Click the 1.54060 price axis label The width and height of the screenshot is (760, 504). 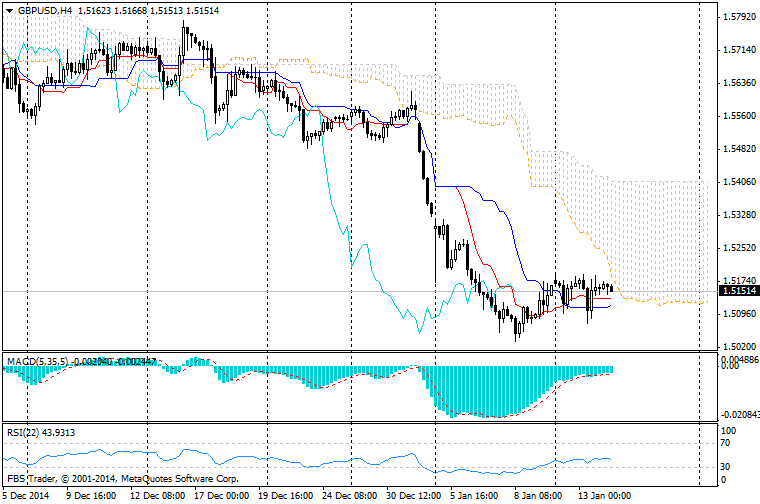739,182
